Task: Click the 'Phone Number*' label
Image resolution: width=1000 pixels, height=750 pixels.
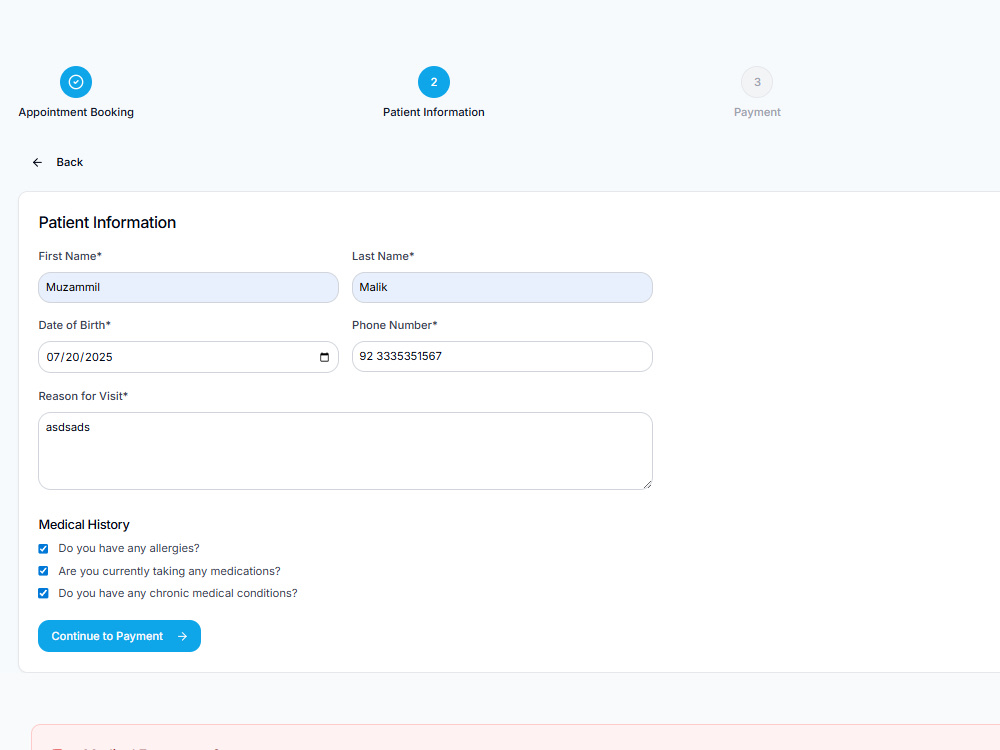Action: point(395,325)
